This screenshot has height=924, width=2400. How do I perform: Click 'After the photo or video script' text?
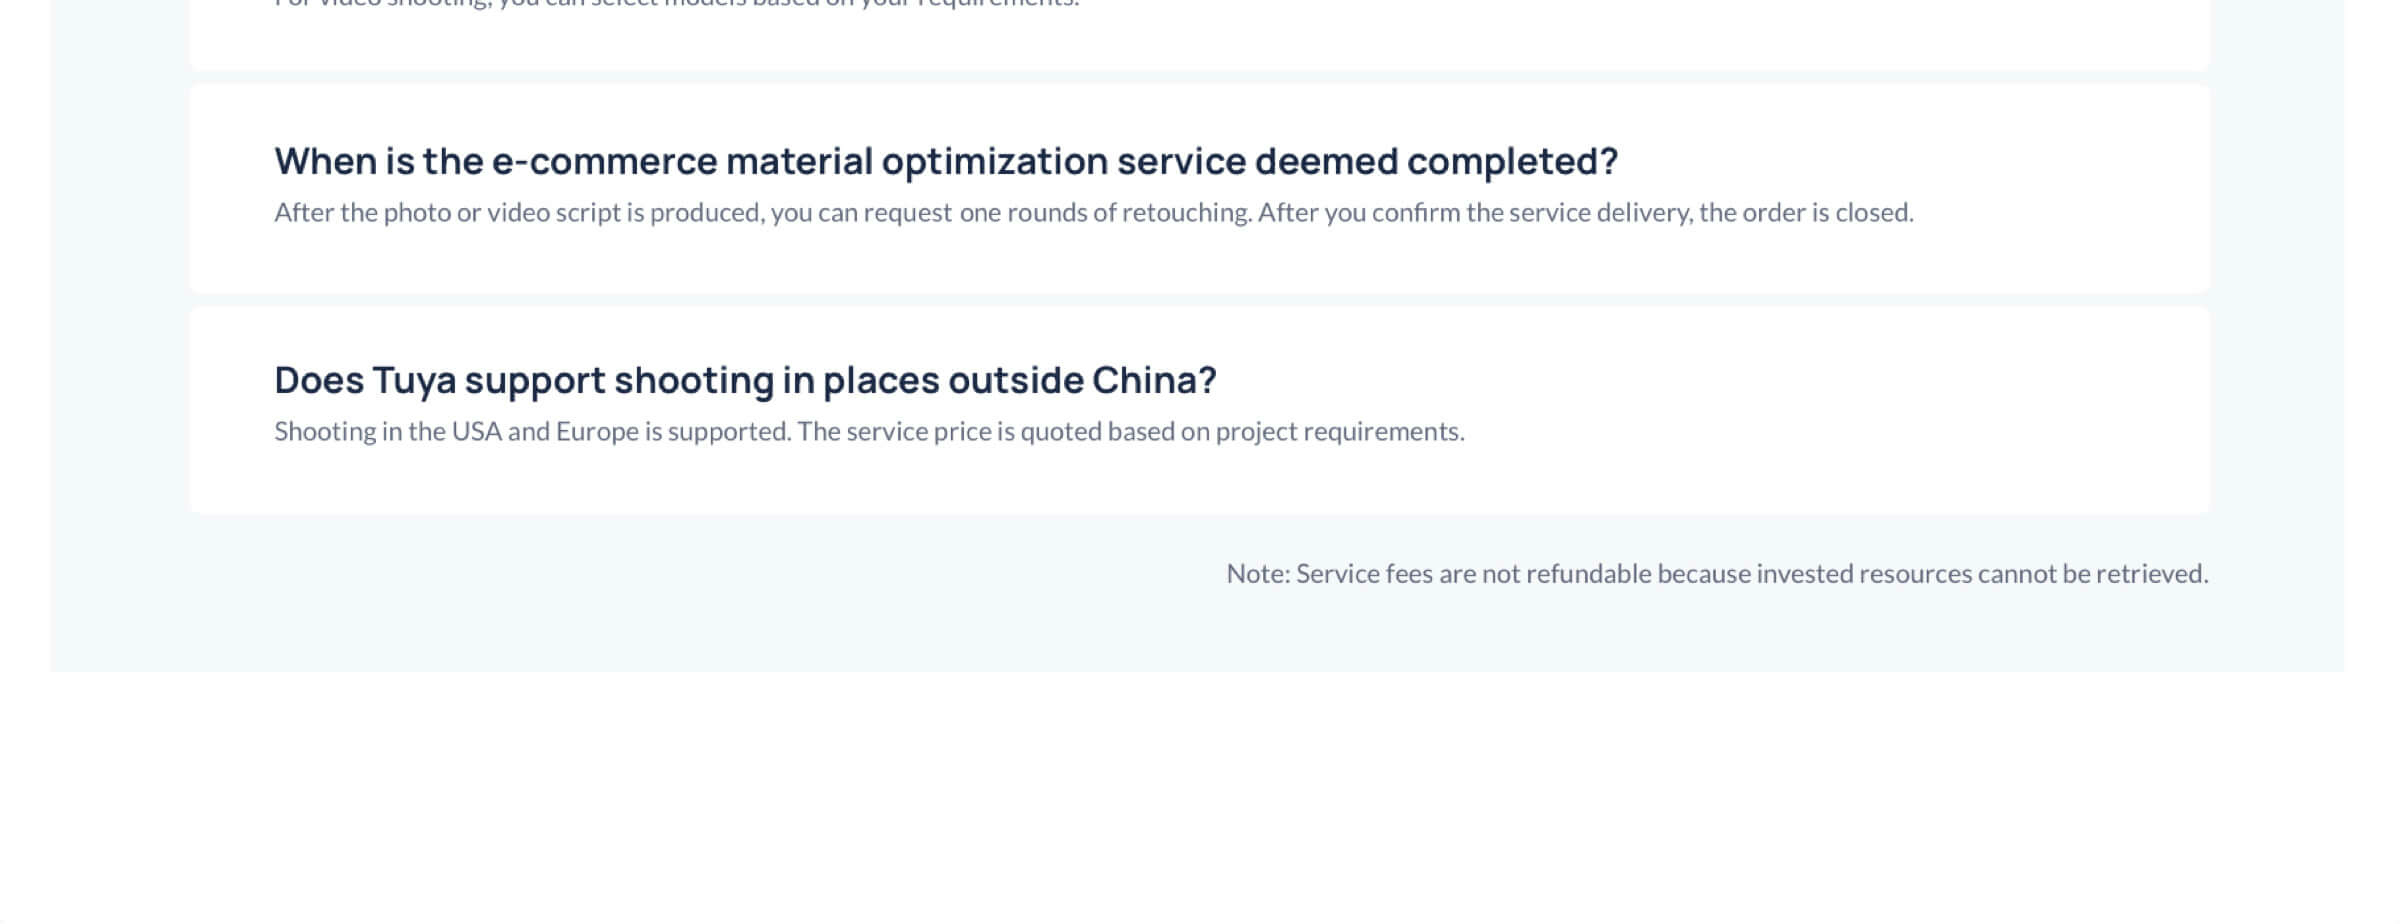pos(447,213)
